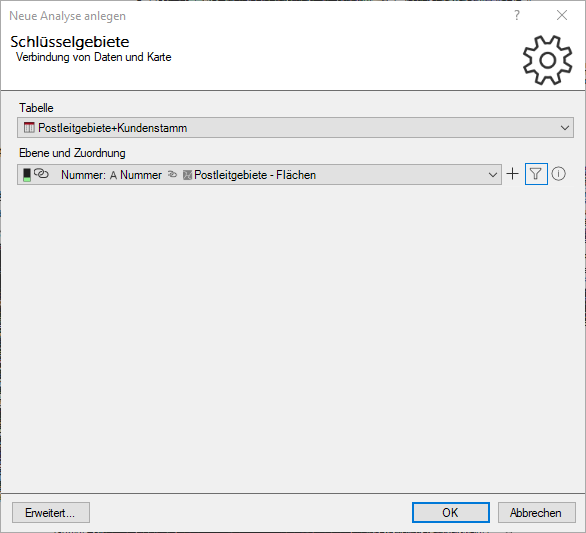586x533 pixels.
Task: Click the small link arrow after Nummer
Action: [x=172, y=174]
